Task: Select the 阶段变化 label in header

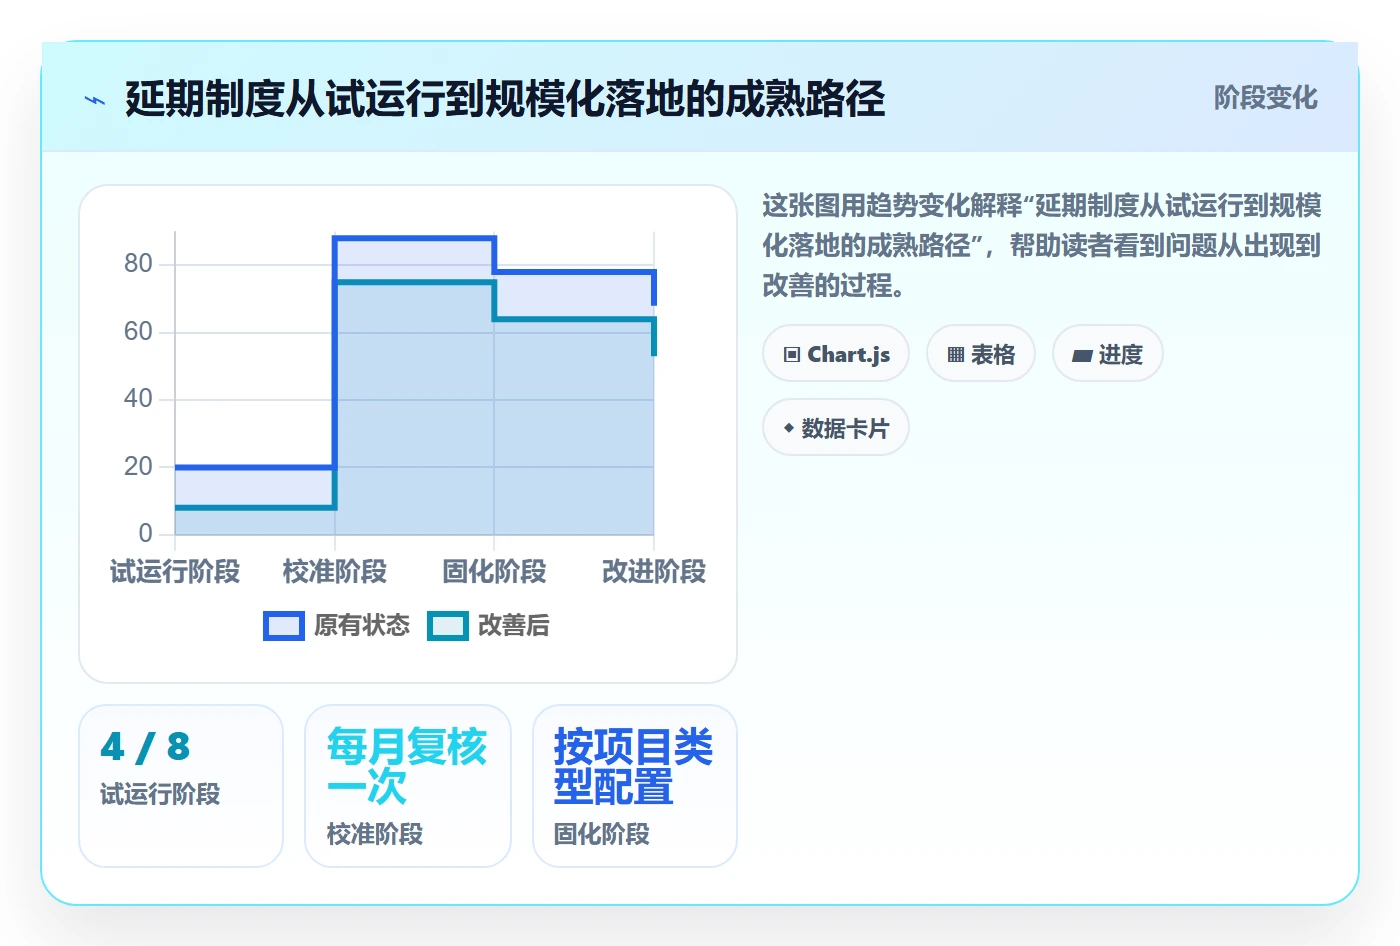Action: [x=1265, y=98]
